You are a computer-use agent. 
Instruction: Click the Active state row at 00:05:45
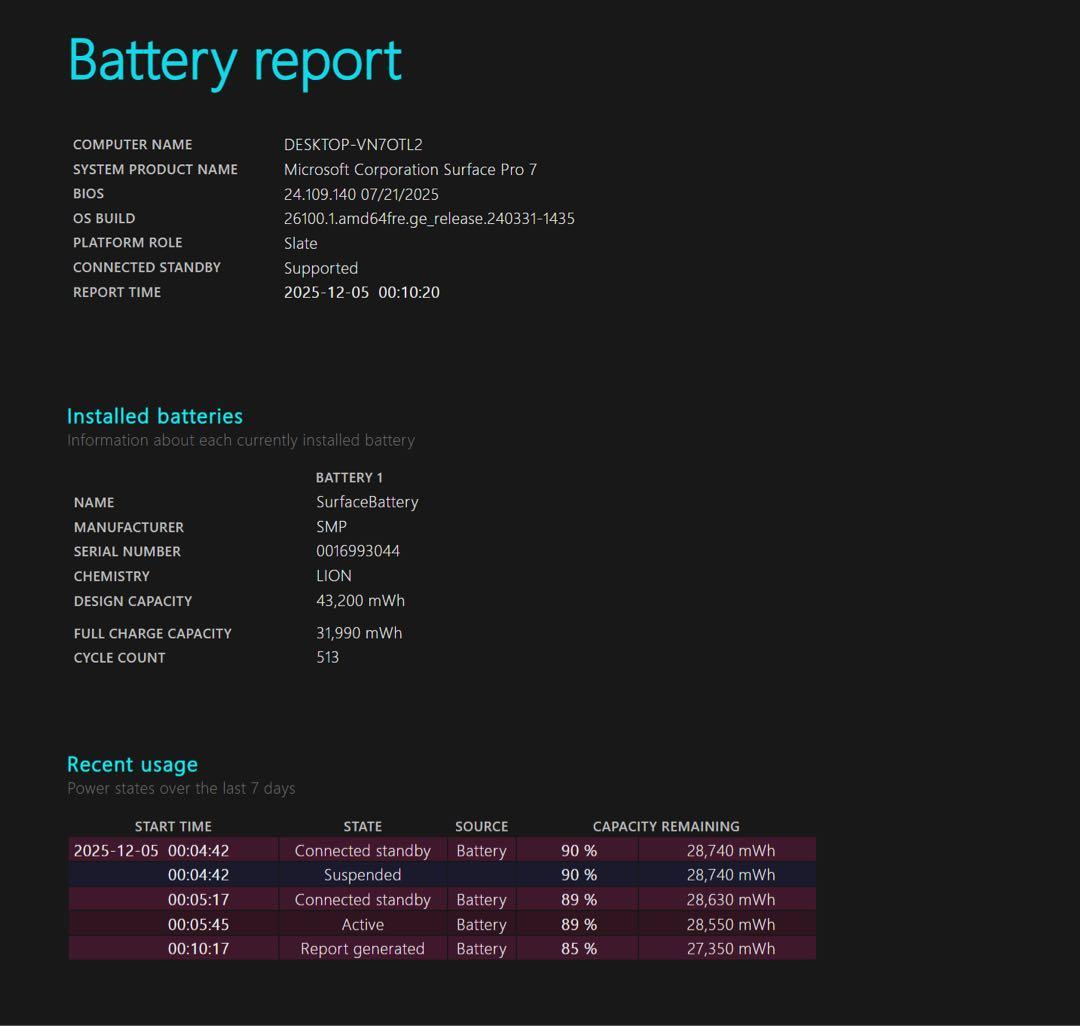click(362, 924)
